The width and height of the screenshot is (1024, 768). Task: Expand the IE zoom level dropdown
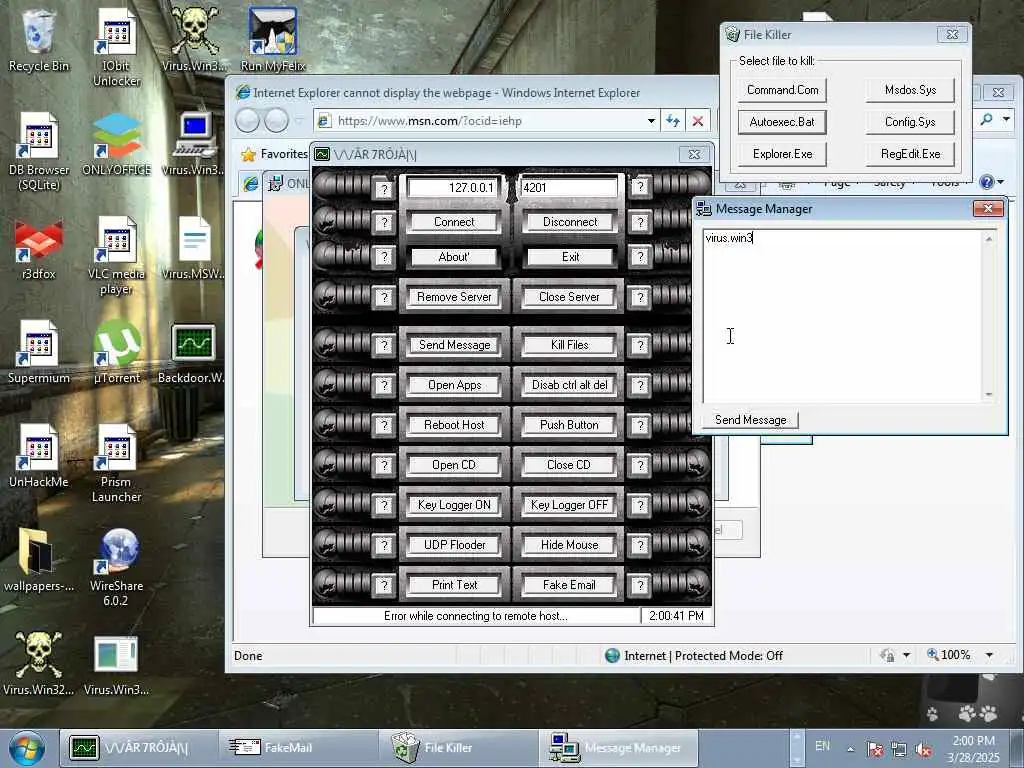(x=989, y=655)
